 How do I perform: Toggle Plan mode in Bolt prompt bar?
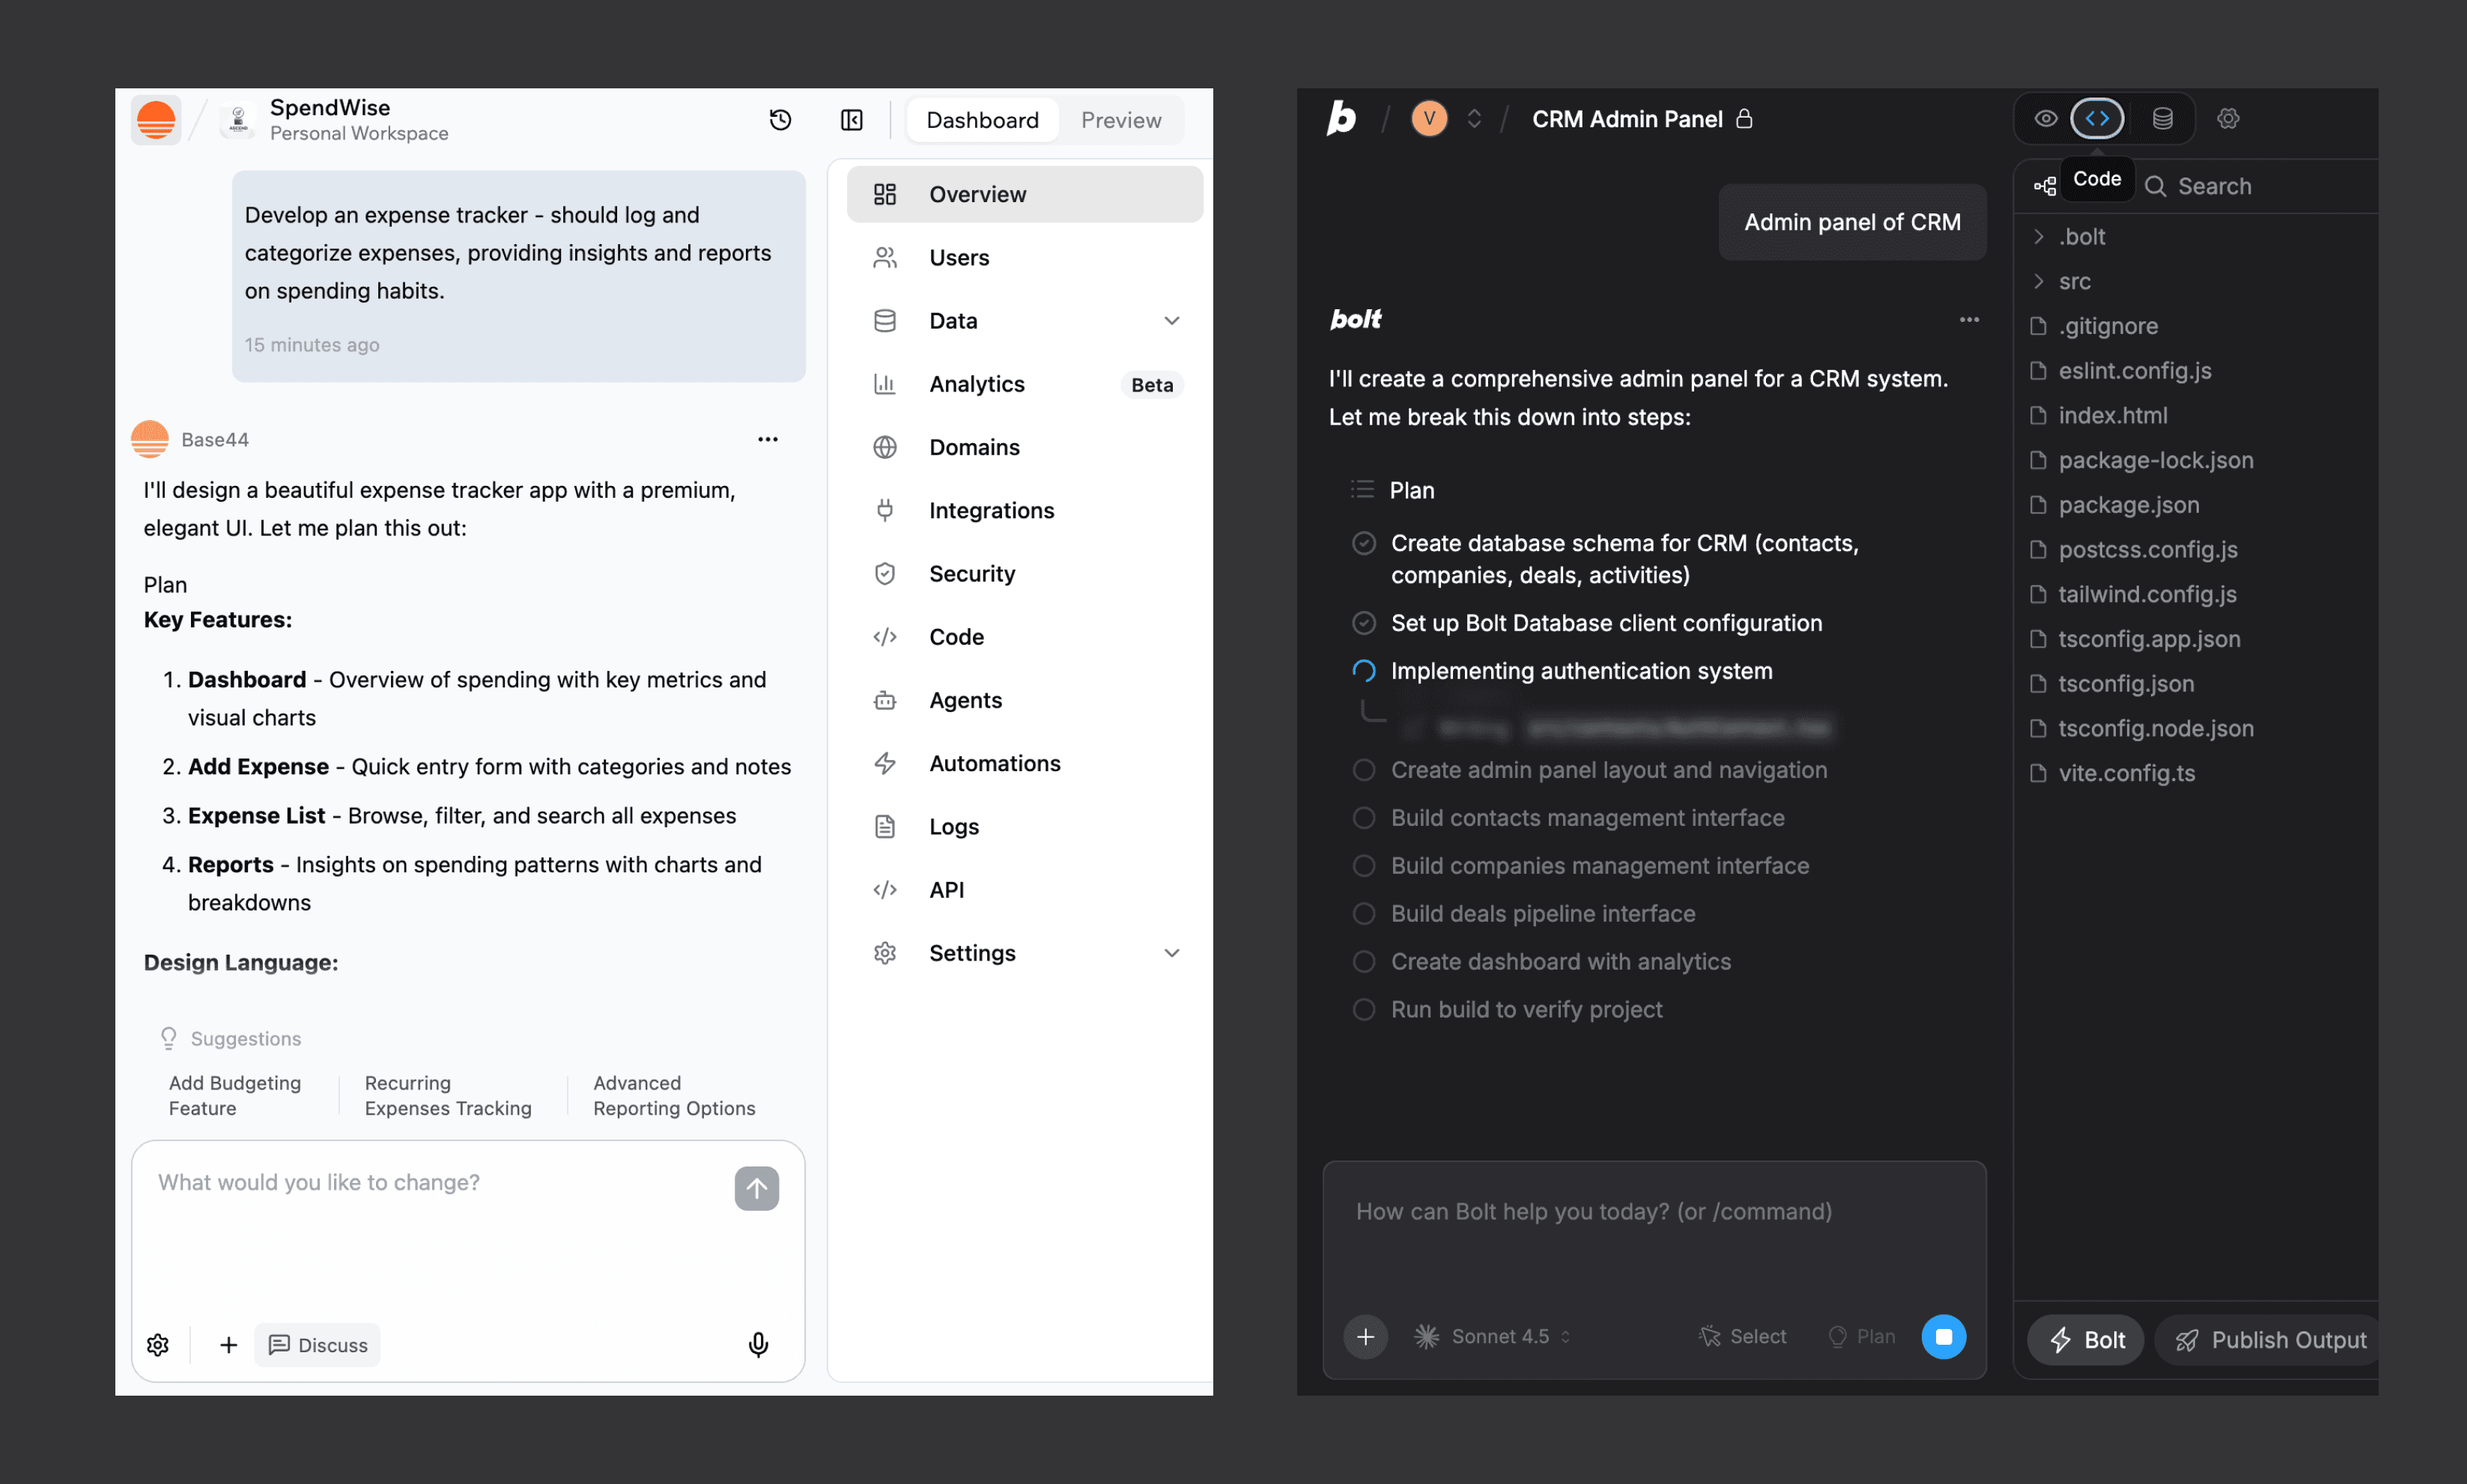tap(1862, 1336)
